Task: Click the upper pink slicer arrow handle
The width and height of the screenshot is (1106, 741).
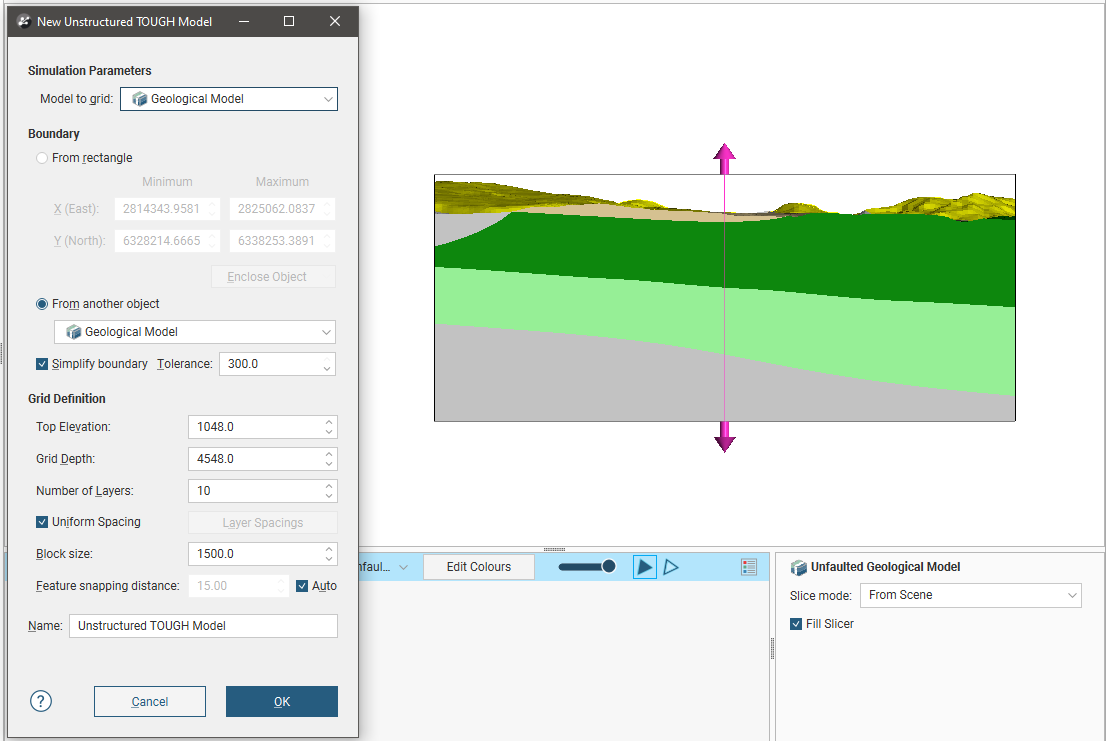Action: (724, 157)
